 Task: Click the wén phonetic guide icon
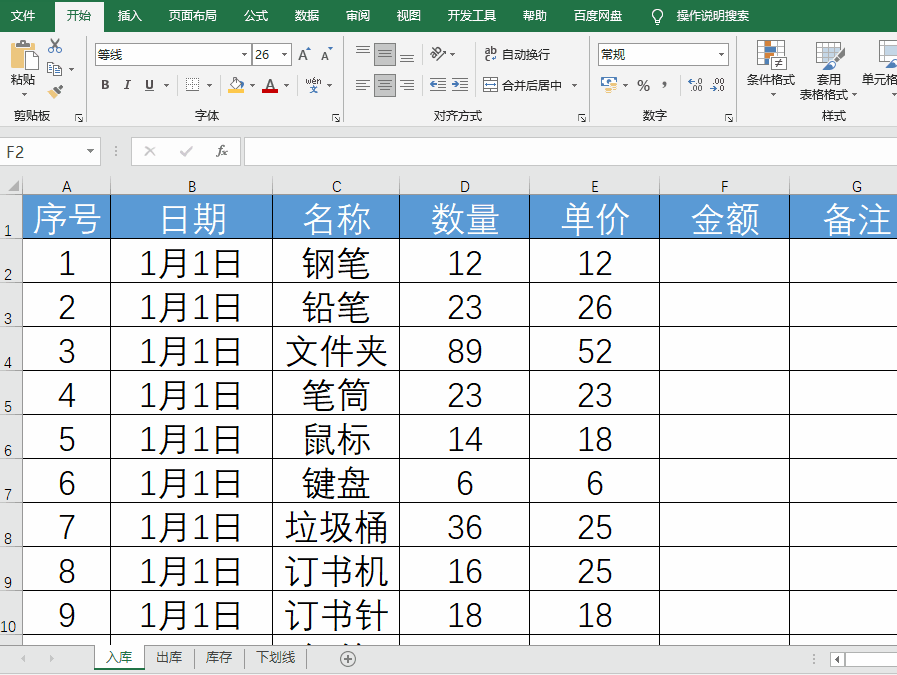[313, 85]
